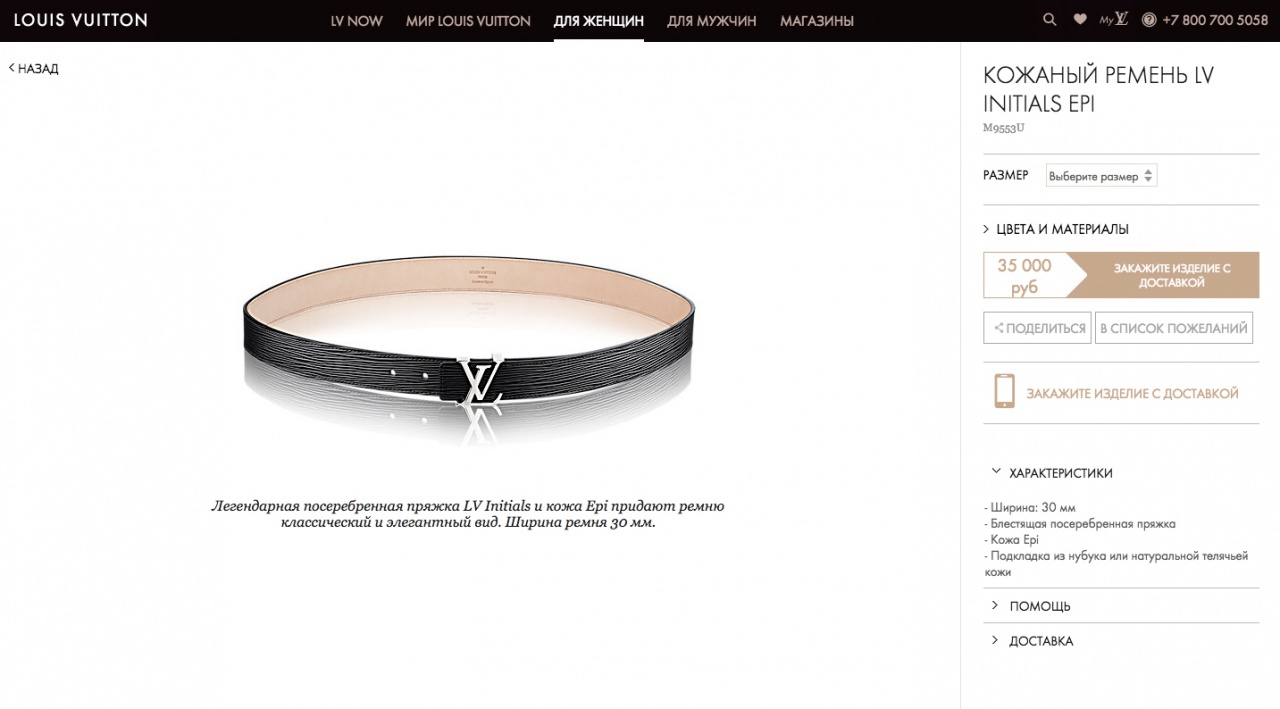The width and height of the screenshot is (1280, 709).
Task: Click the help question mark icon
Action: pos(1149,19)
